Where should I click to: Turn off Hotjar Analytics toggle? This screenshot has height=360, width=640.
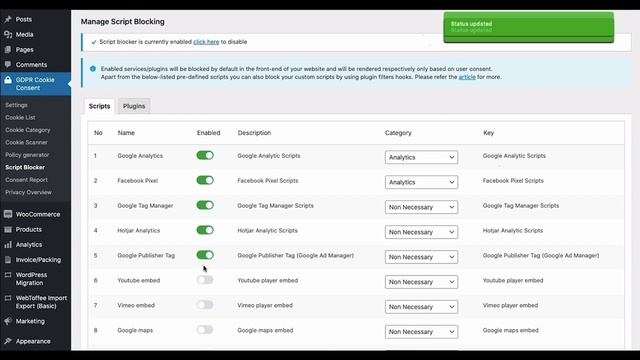(x=205, y=230)
